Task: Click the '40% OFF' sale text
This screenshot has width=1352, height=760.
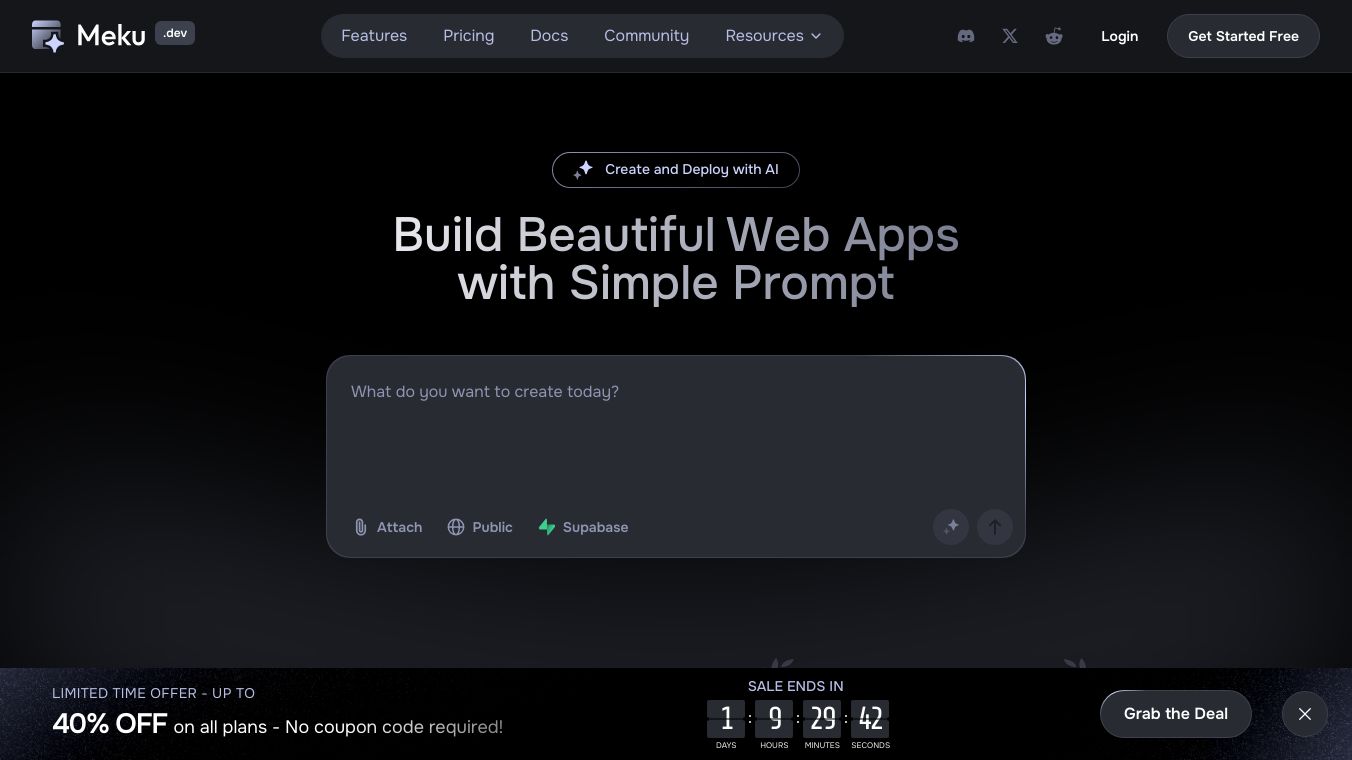Action: tap(110, 724)
